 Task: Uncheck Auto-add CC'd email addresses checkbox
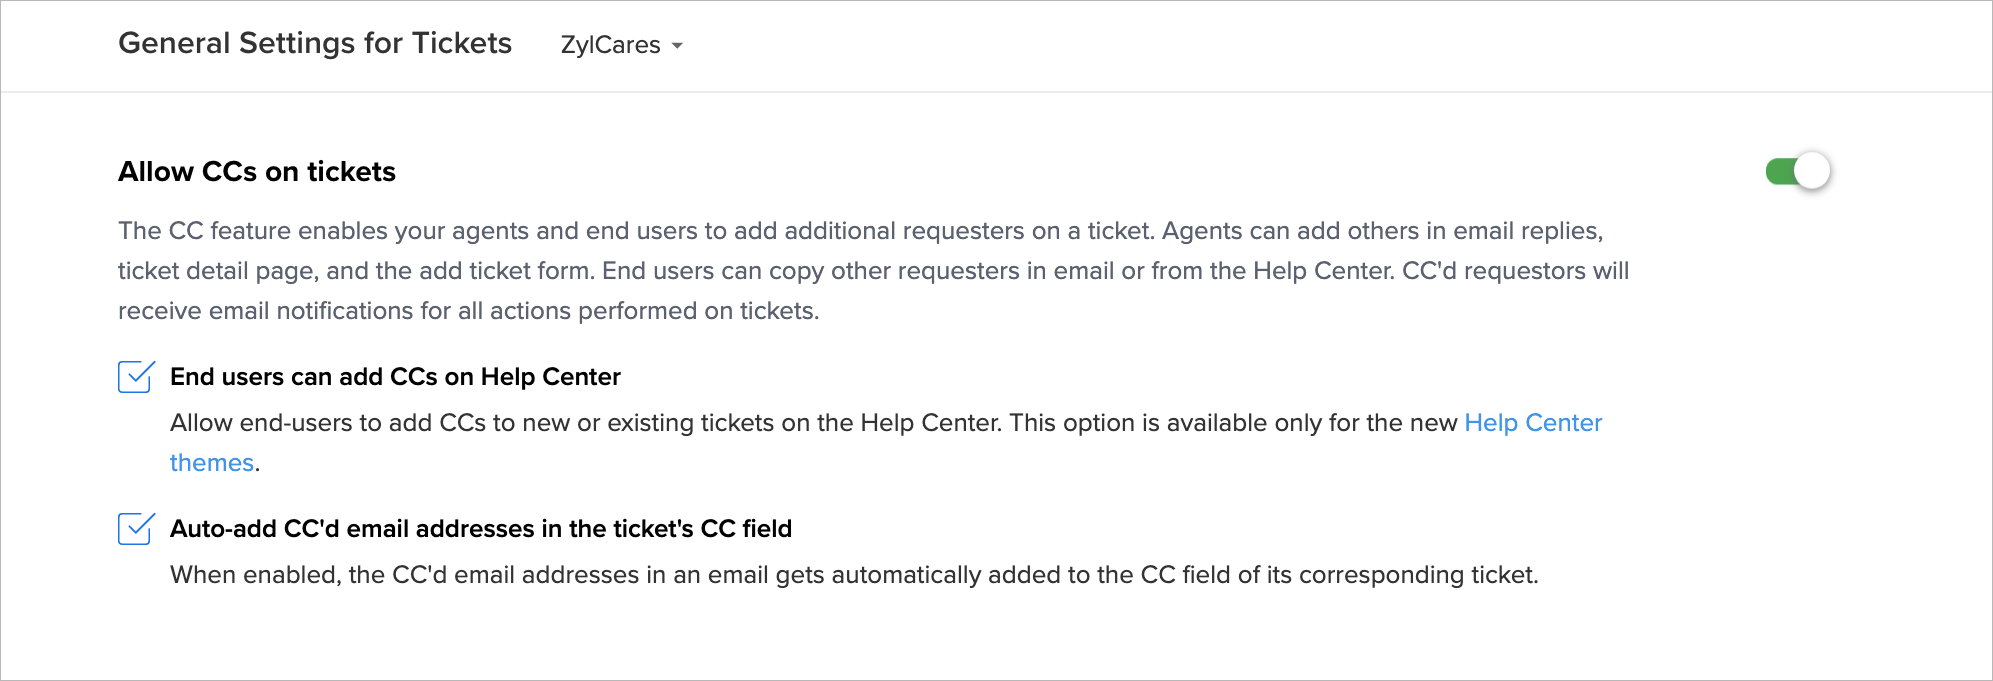click(134, 529)
